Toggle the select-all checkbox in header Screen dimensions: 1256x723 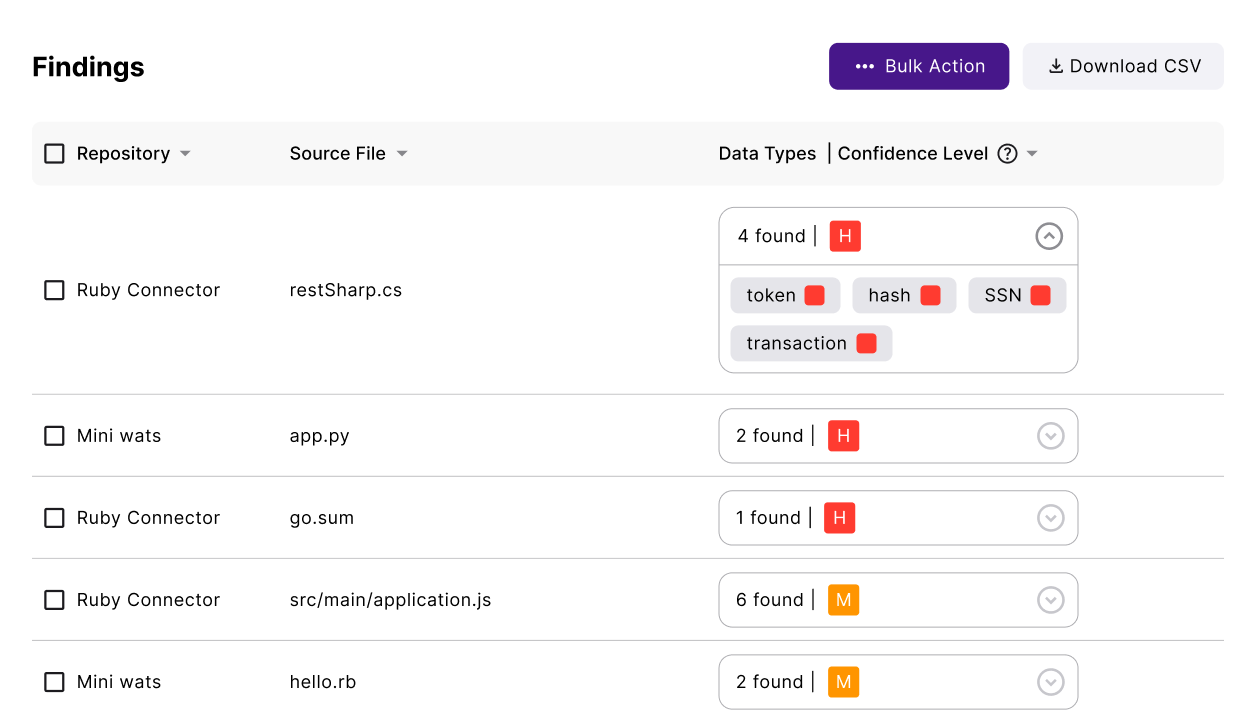[x=54, y=153]
